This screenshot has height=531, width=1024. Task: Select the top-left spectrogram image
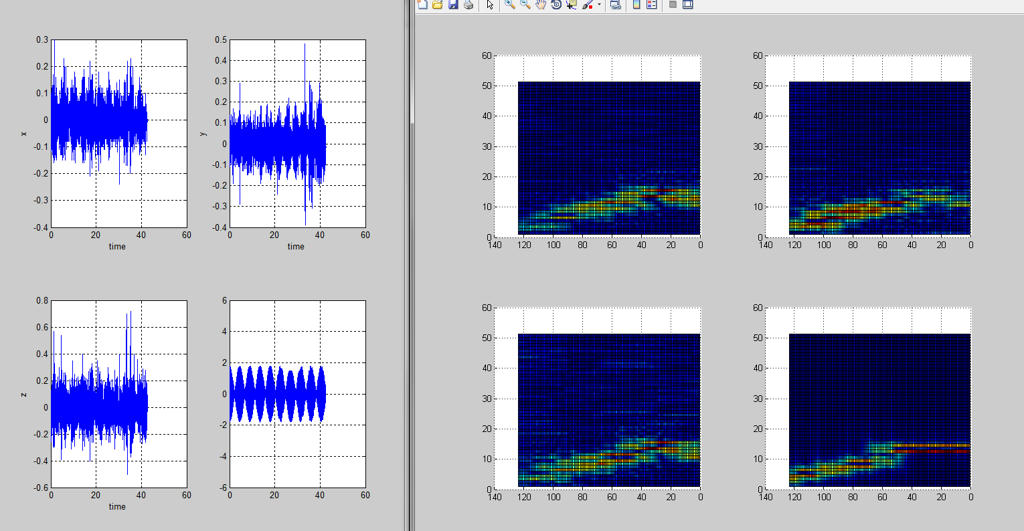point(609,157)
